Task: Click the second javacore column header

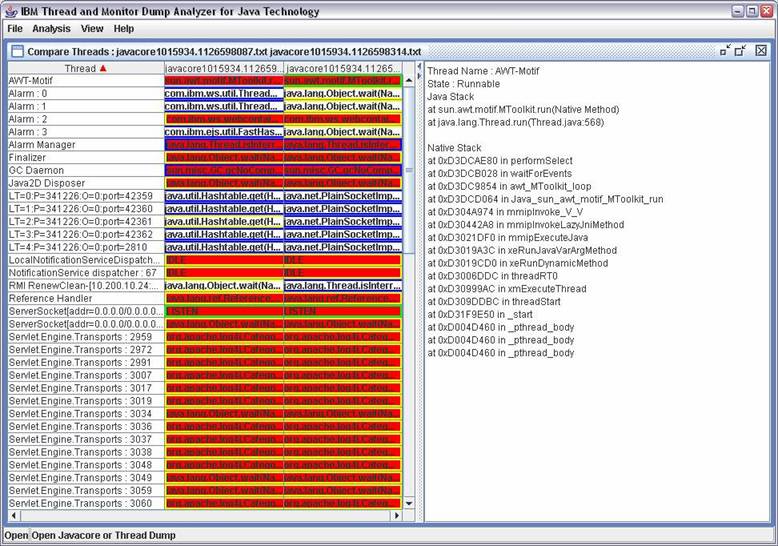Action: (x=343, y=68)
